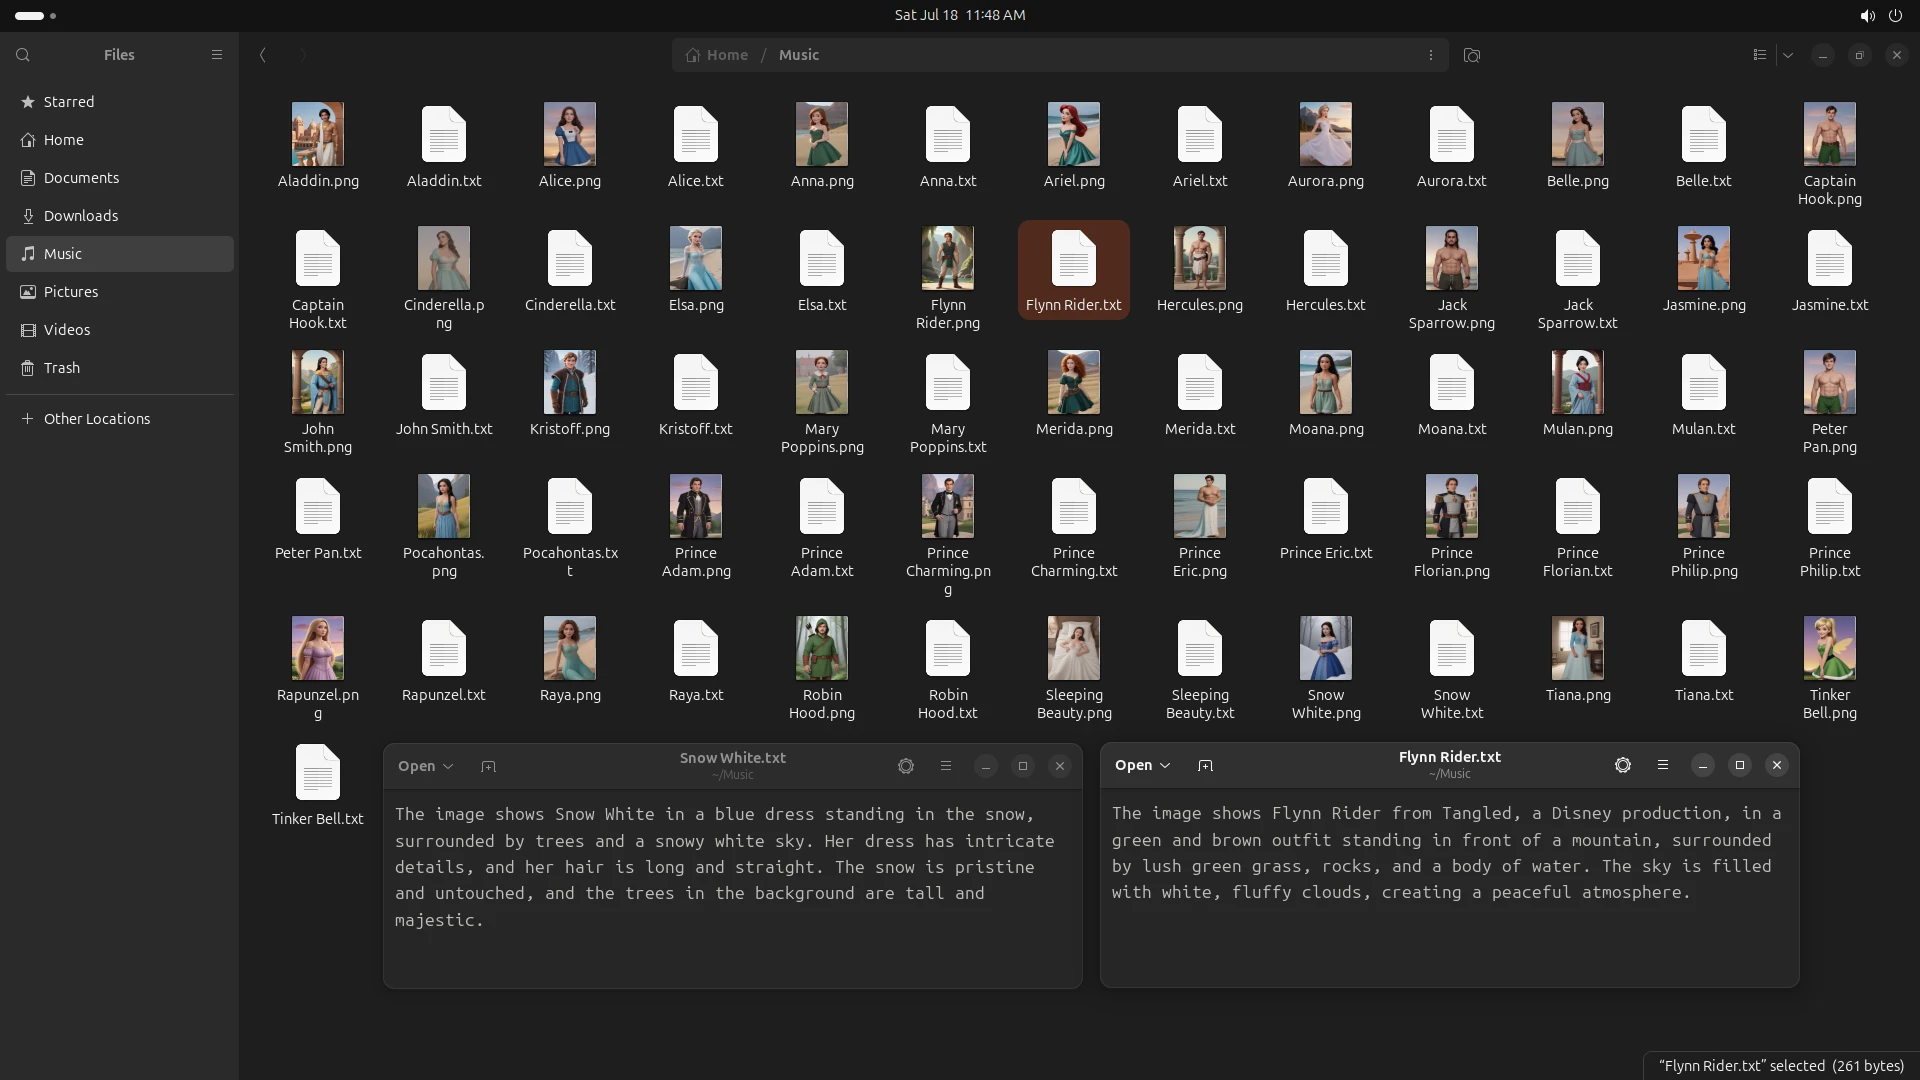Select John Smith.txt file icon
Viewport: 1920px width, 1080px height.
444,382
